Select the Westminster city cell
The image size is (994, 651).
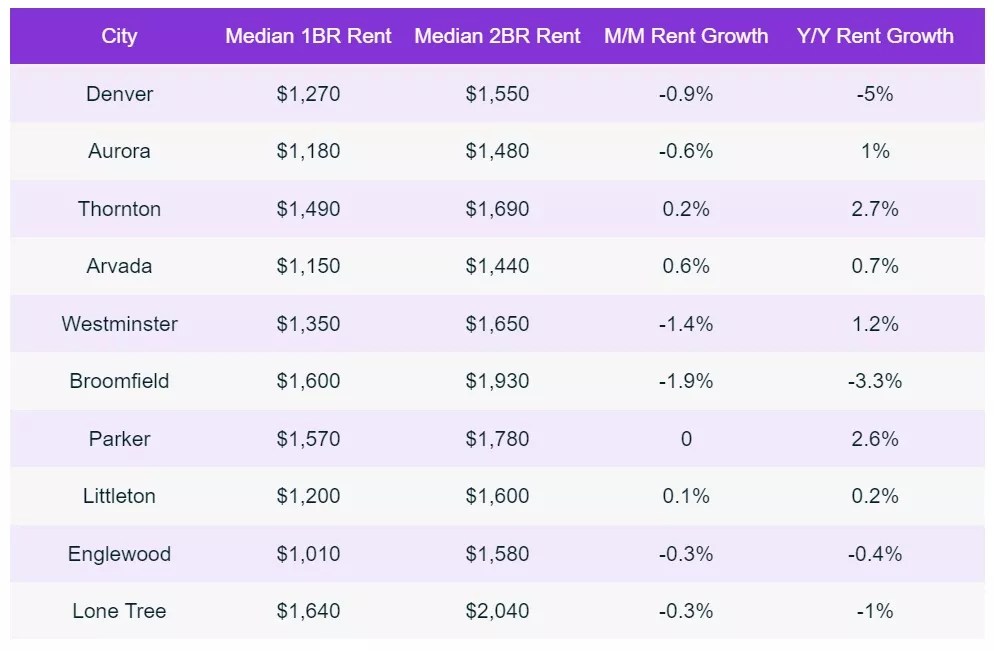pyautogui.click(x=119, y=324)
